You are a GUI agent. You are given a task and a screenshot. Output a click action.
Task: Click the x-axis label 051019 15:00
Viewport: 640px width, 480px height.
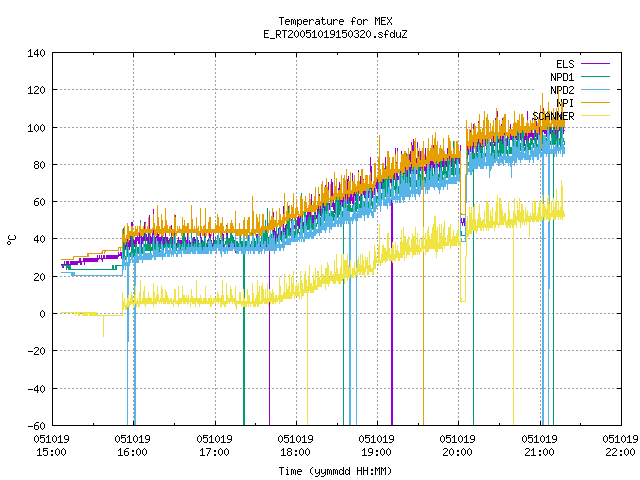pyautogui.click(x=51, y=446)
